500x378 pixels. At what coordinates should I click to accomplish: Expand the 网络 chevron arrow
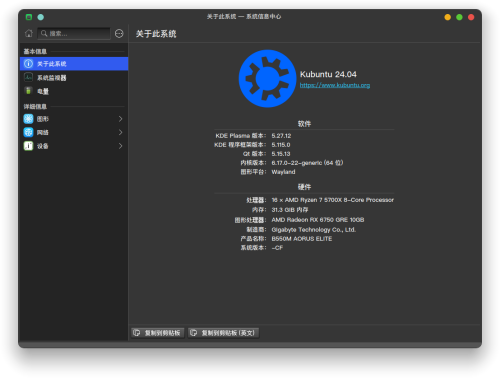(x=121, y=132)
